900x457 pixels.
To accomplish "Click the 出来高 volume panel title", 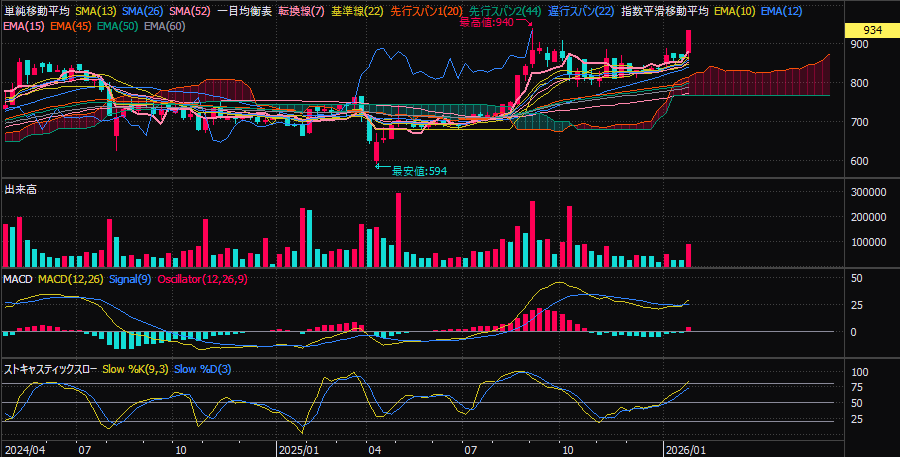I will pyautogui.click(x=21, y=189).
